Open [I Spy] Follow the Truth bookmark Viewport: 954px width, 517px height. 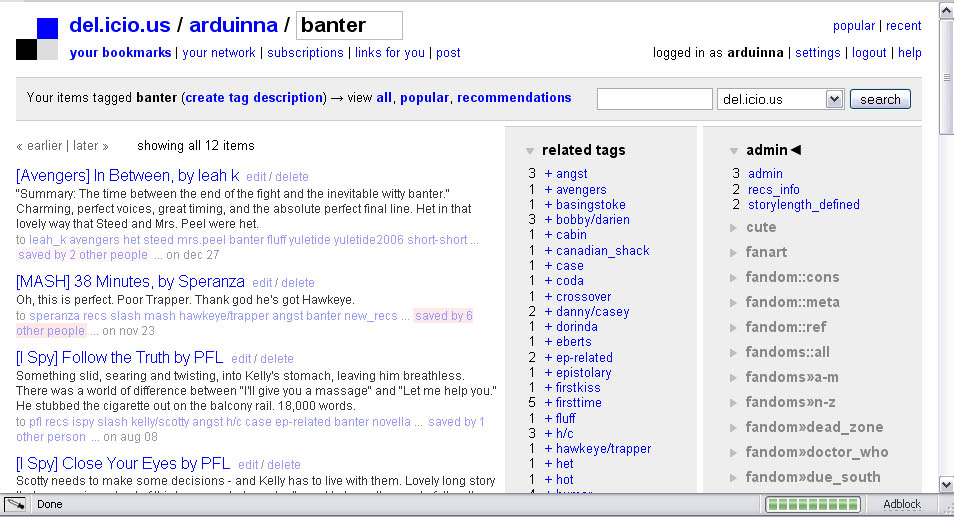[x=119, y=358]
